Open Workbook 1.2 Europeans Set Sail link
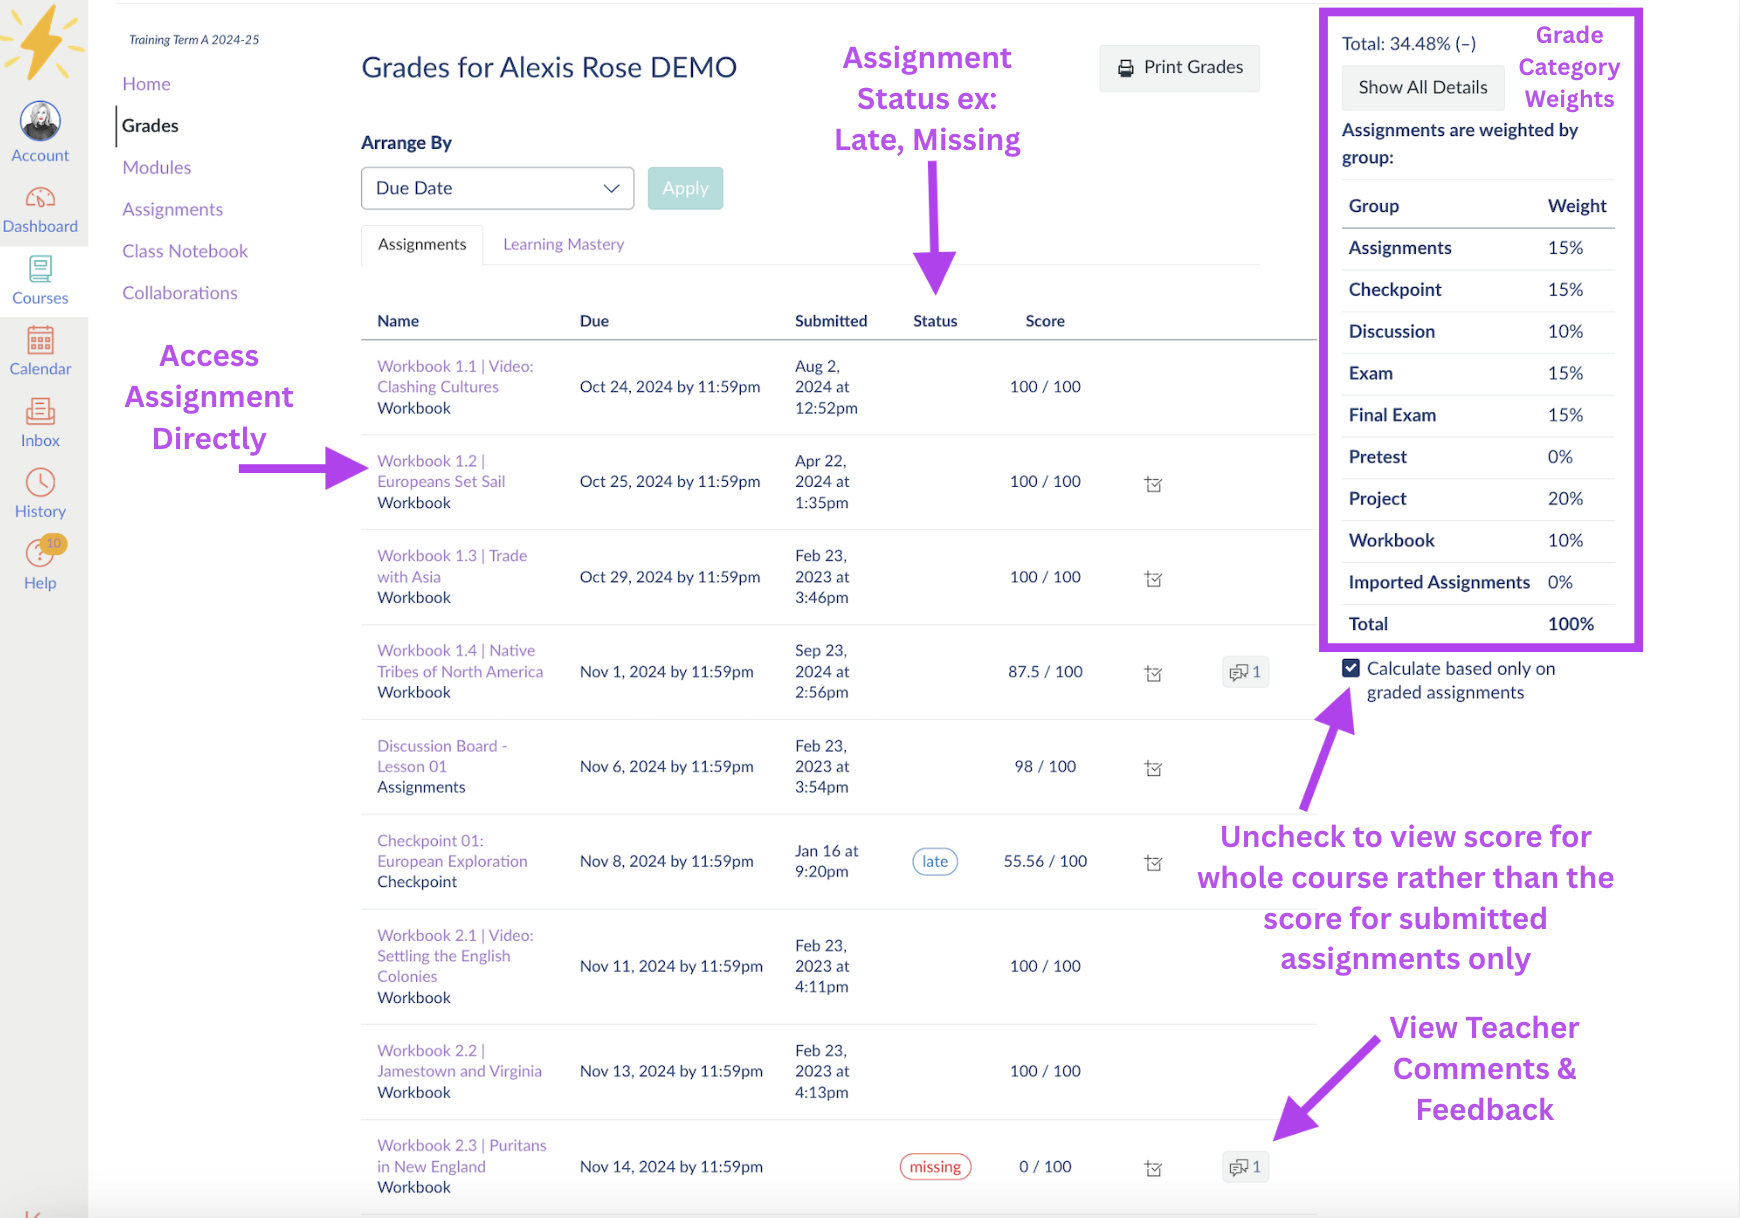This screenshot has width=1740, height=1218. (x=441, y=471)
